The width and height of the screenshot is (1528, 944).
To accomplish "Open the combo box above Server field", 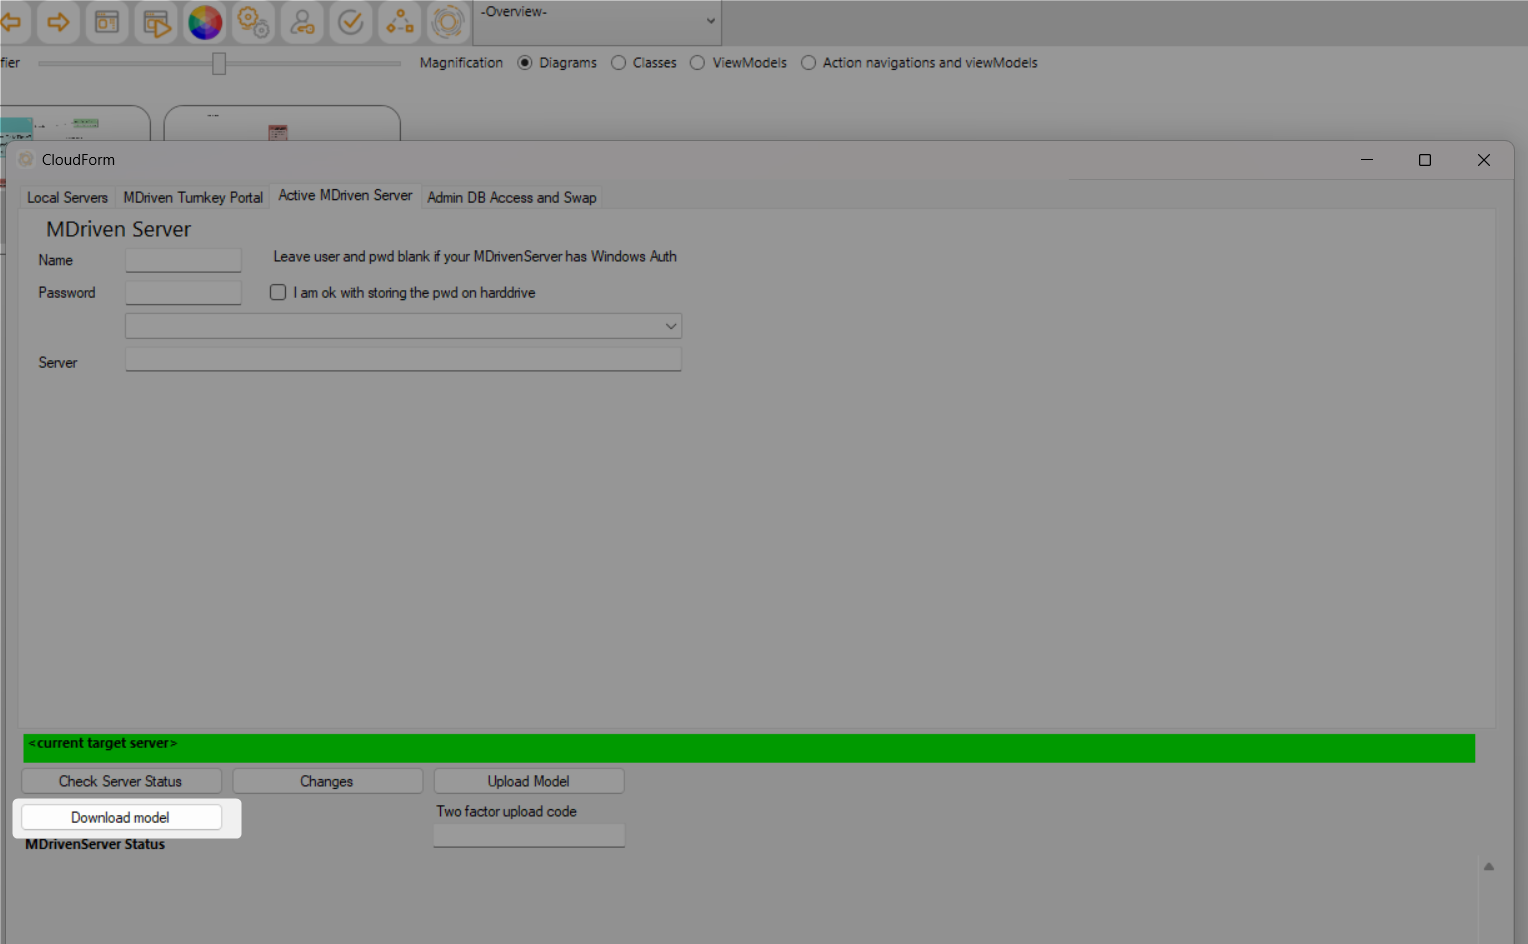I will 403,326.
